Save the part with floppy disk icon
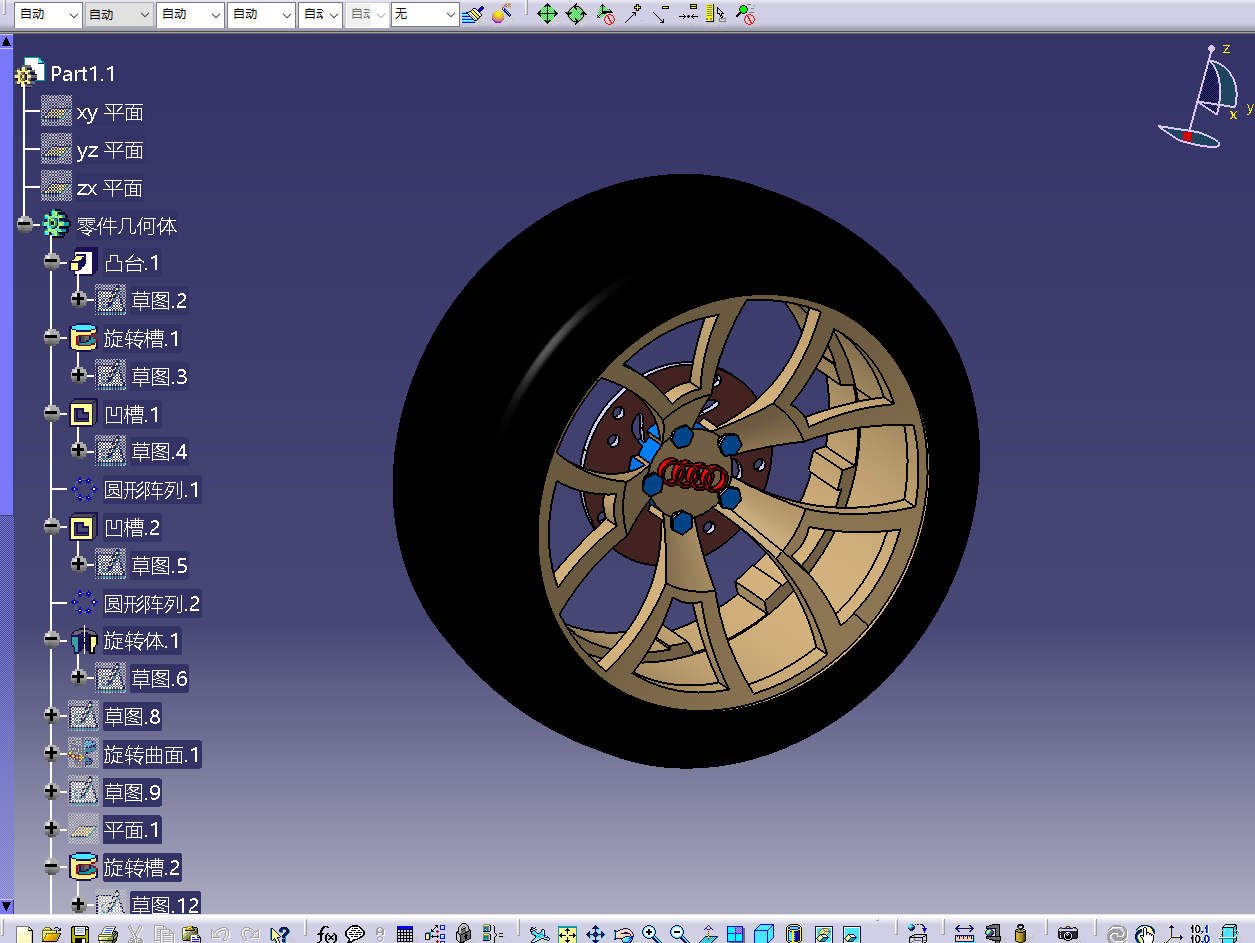Image resolution: width=1255 pixels, height=943 pixels. pos(80,934)
